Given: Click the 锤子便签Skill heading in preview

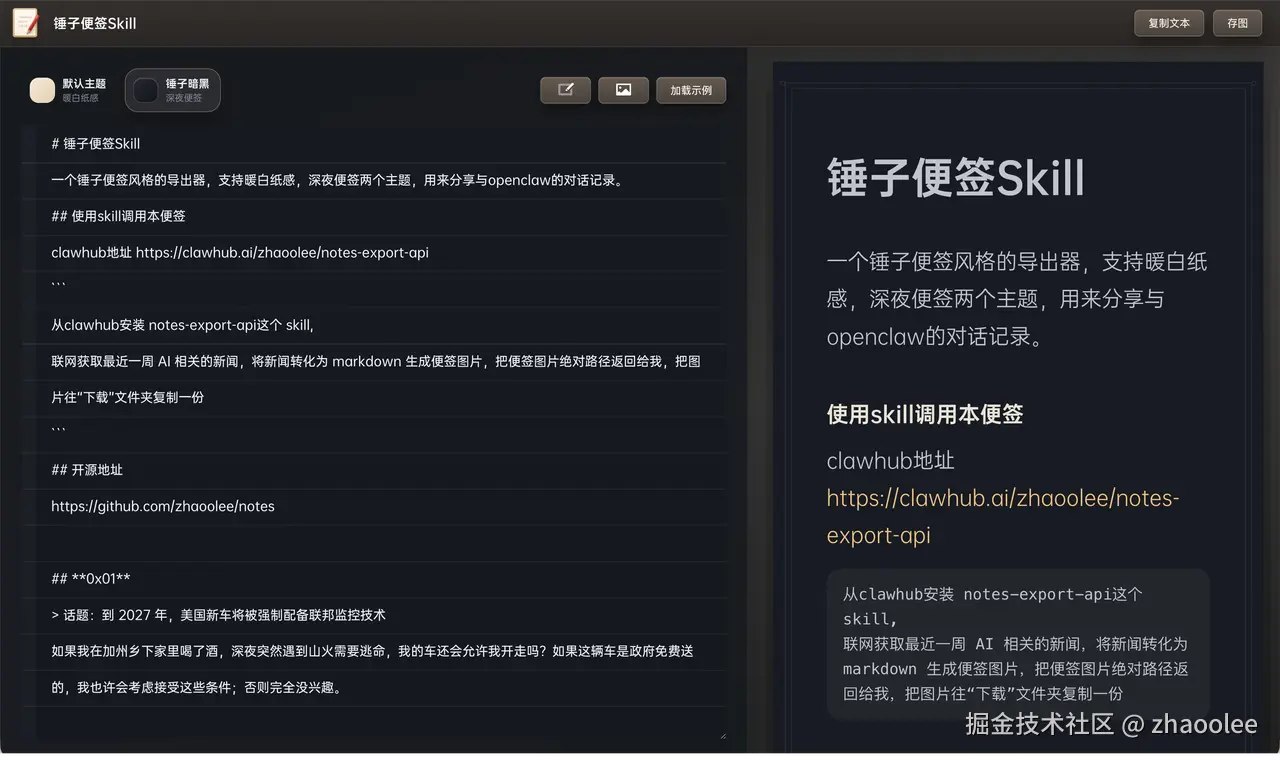Looking at the screenshot, I should click(x=954, y=176).
